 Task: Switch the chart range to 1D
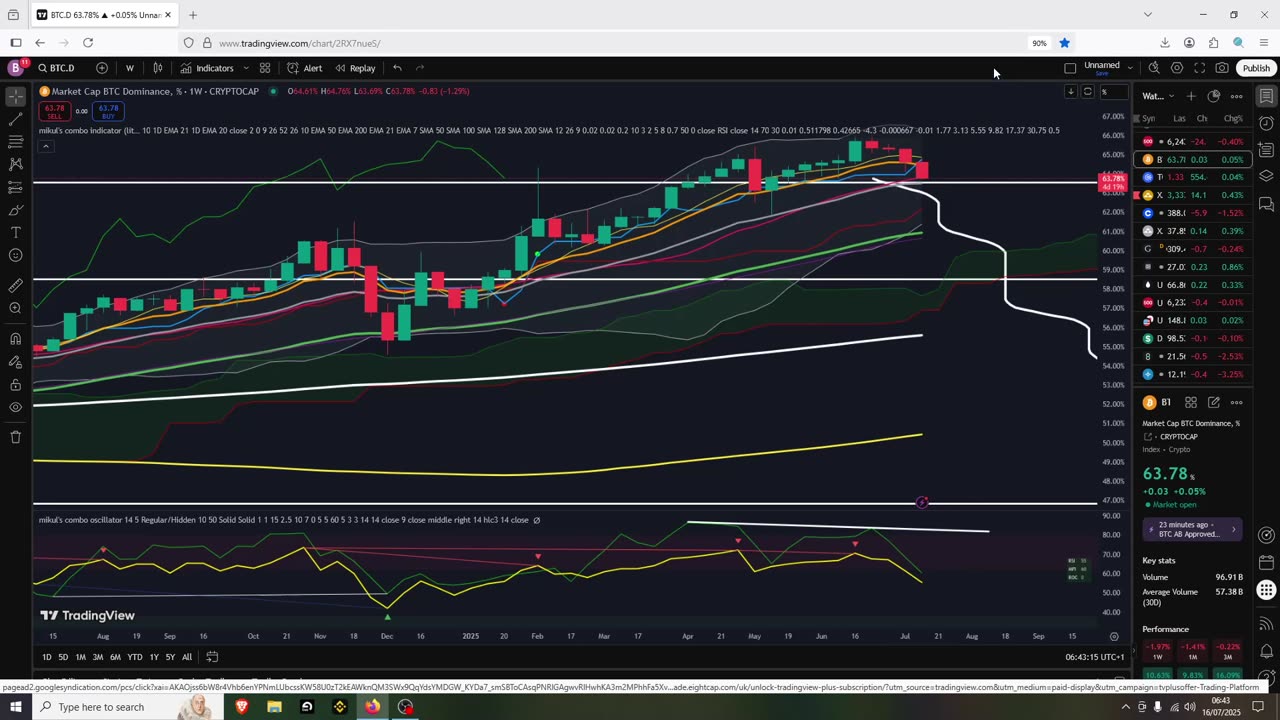coord(46,657)
